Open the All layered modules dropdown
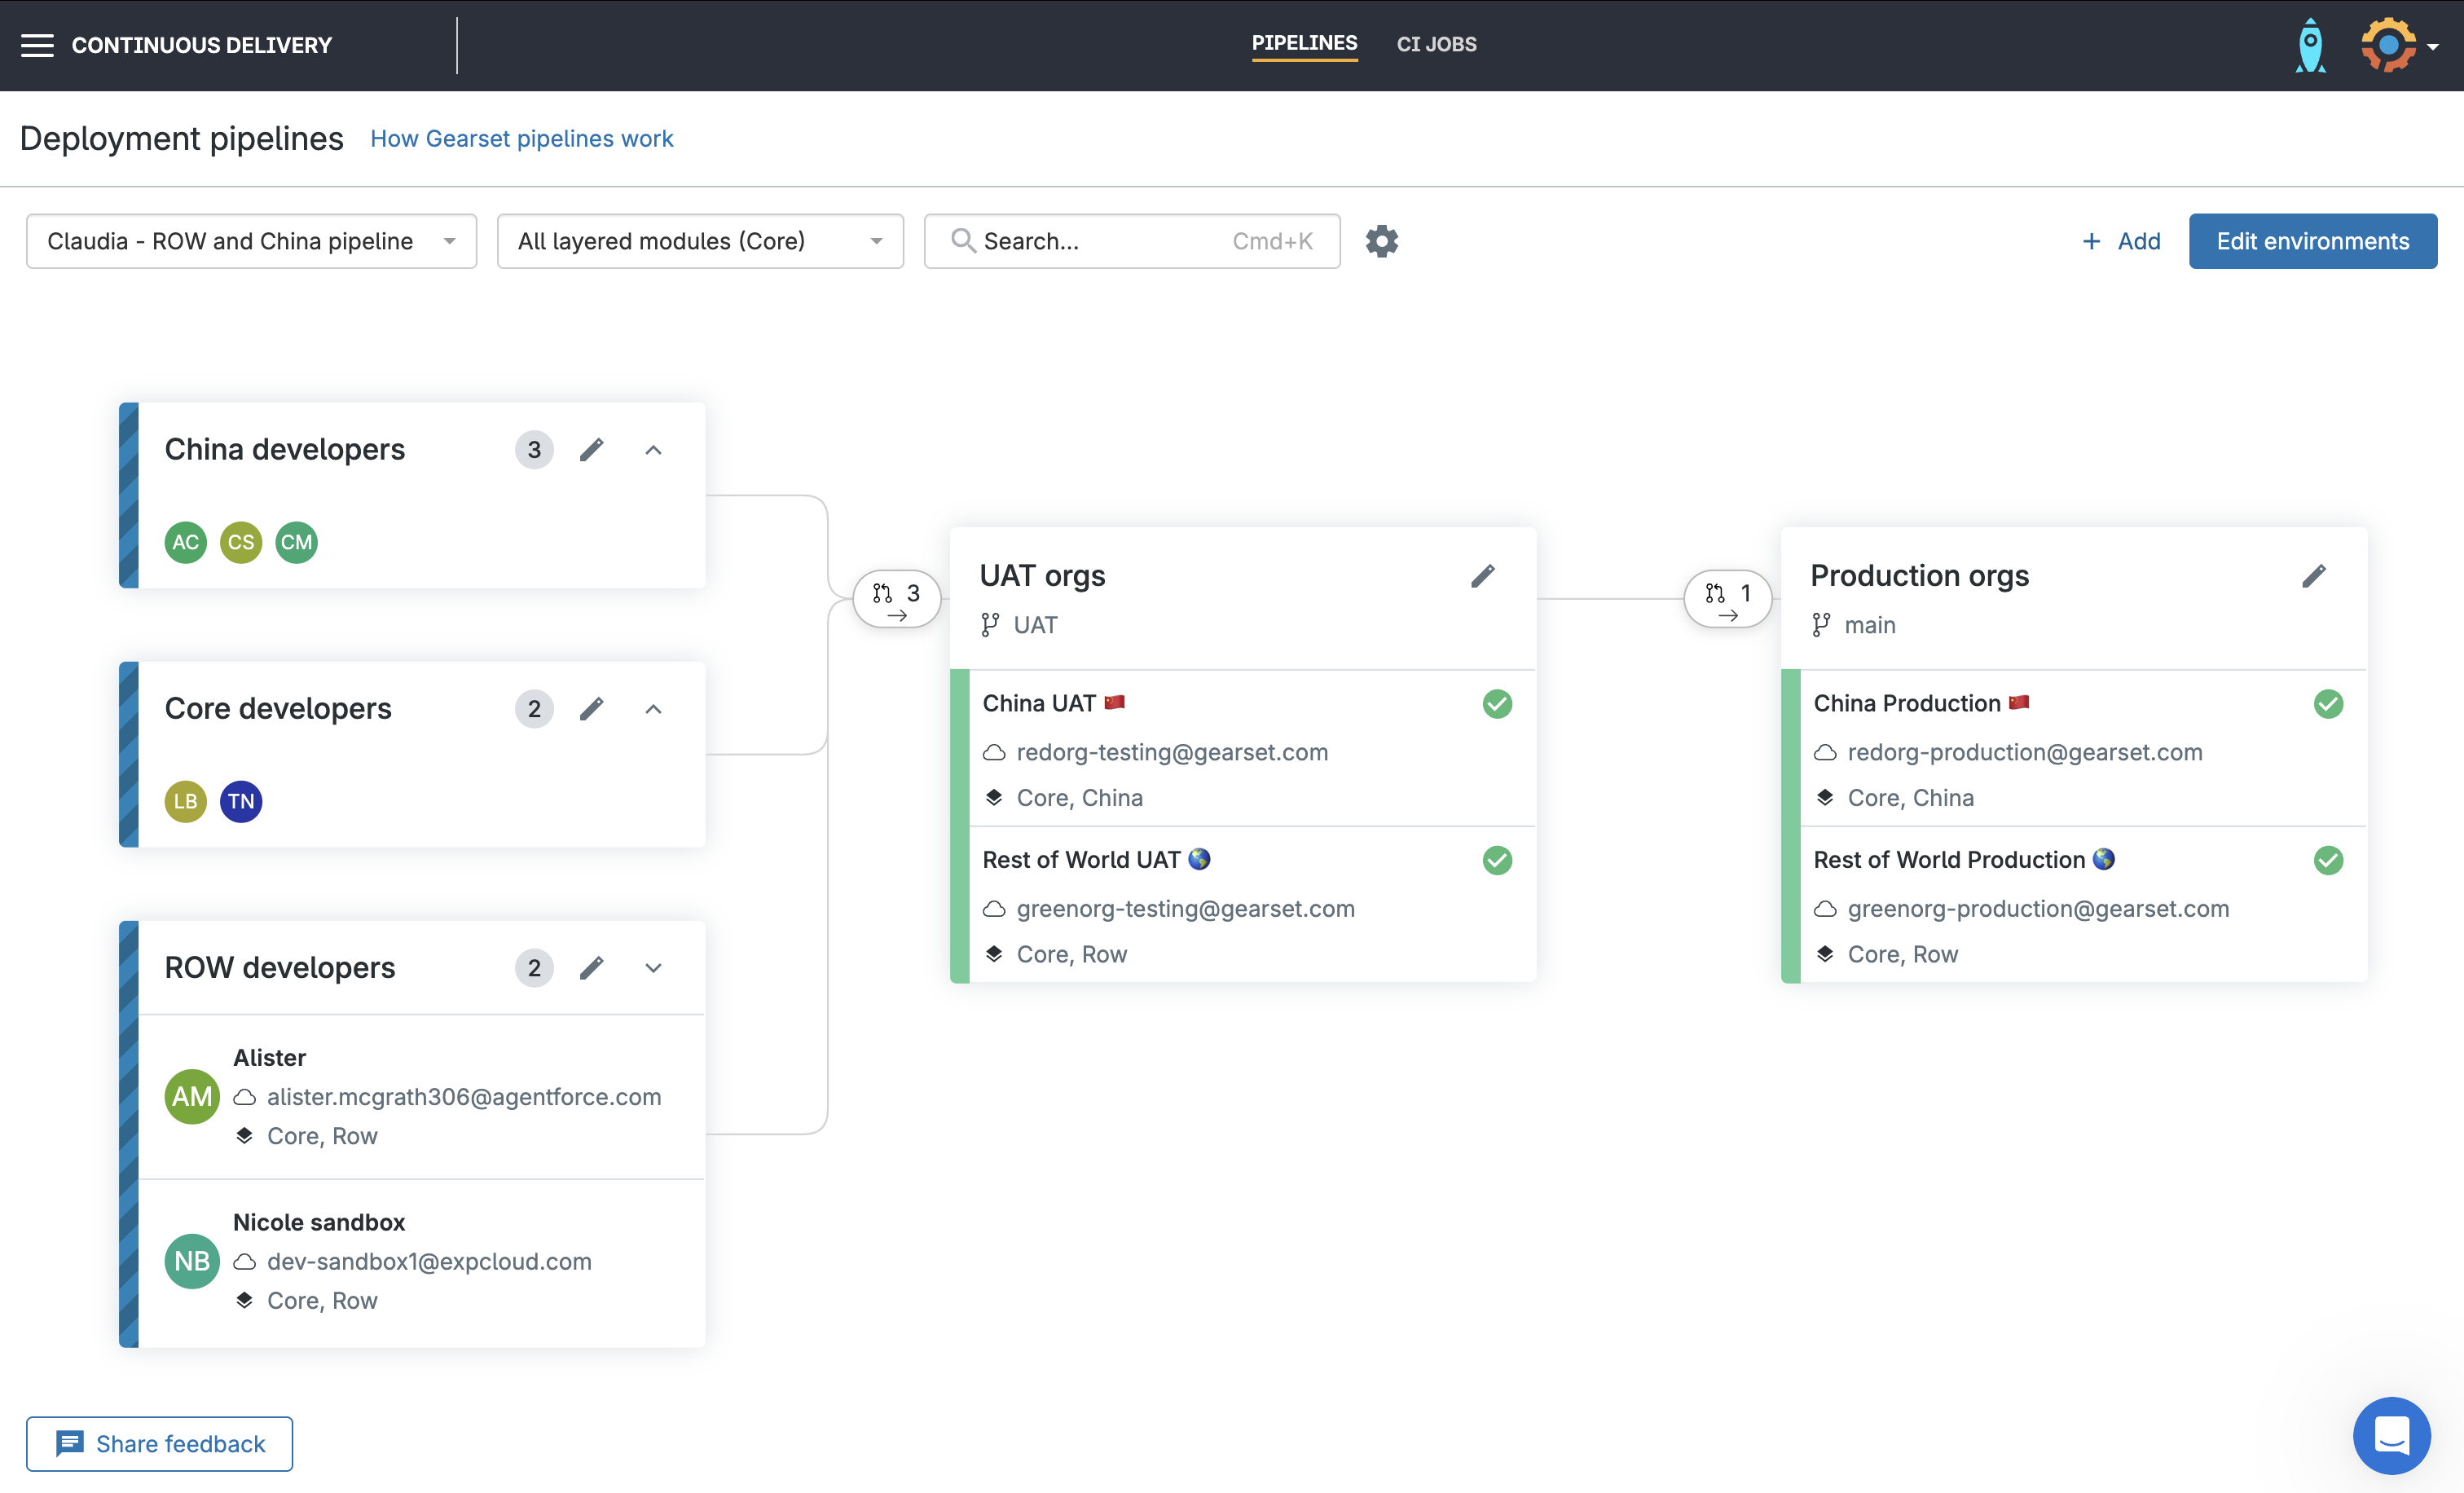Image resolution: width=2464 pixels, height=1493 pixels. pos(699,241)
